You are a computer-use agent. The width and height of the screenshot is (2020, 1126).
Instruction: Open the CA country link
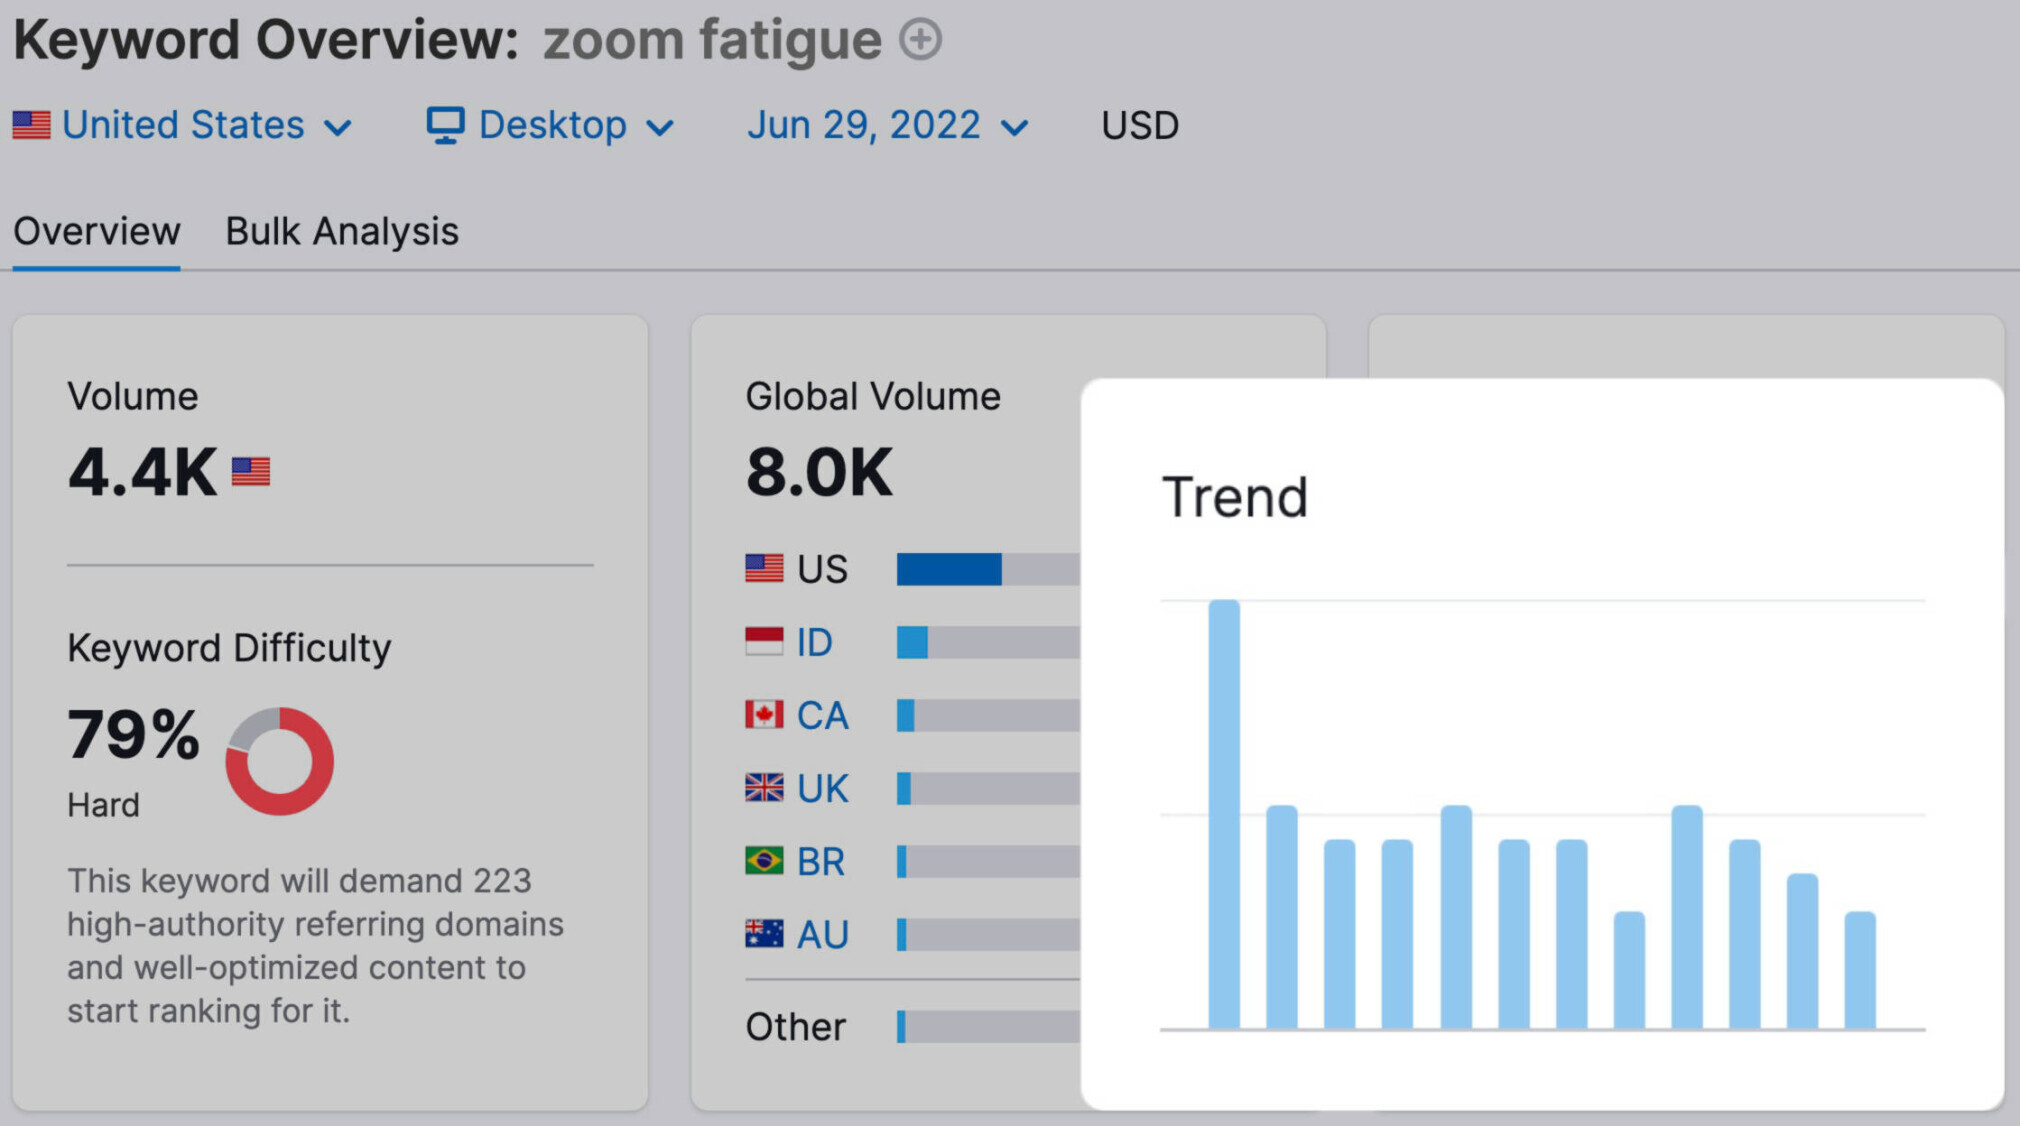822,715
